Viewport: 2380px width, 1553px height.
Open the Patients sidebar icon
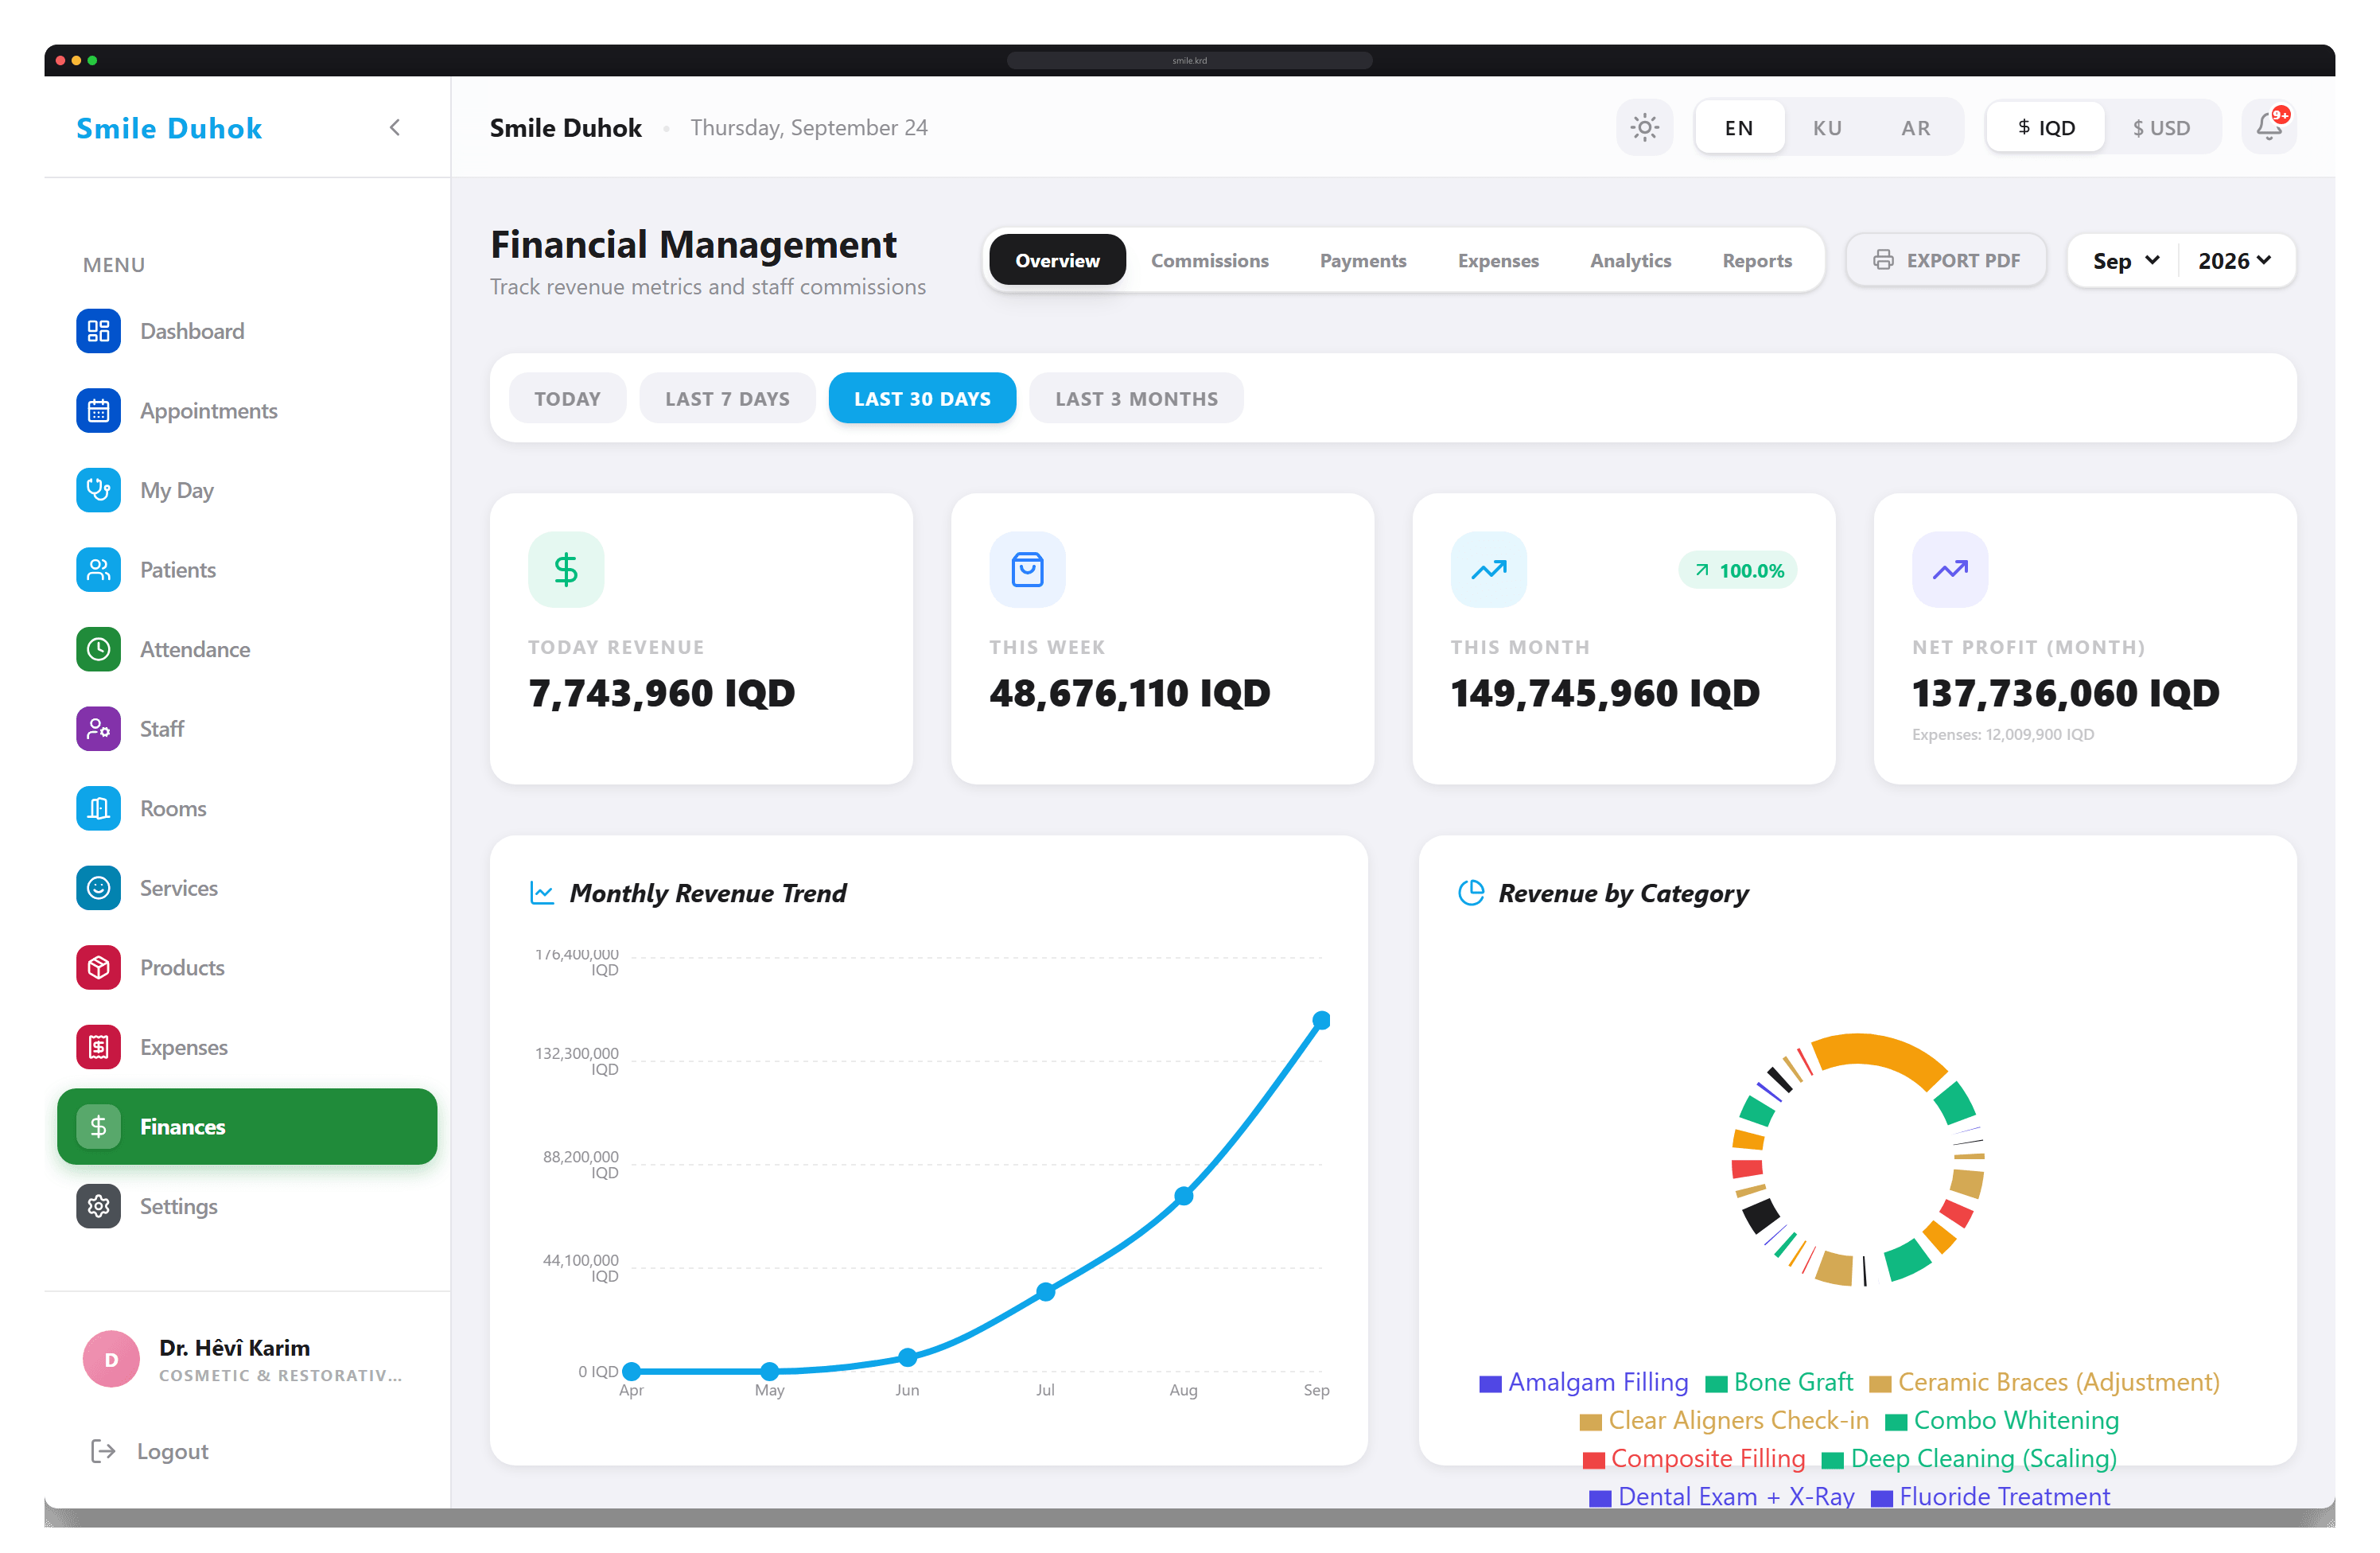(98, 570)
